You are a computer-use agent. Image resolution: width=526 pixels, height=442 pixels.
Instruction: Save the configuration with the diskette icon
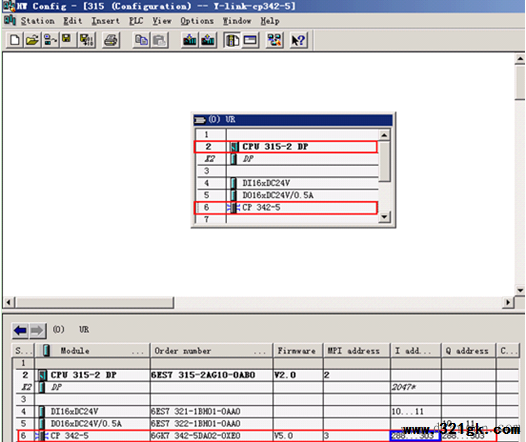point(67,41)
